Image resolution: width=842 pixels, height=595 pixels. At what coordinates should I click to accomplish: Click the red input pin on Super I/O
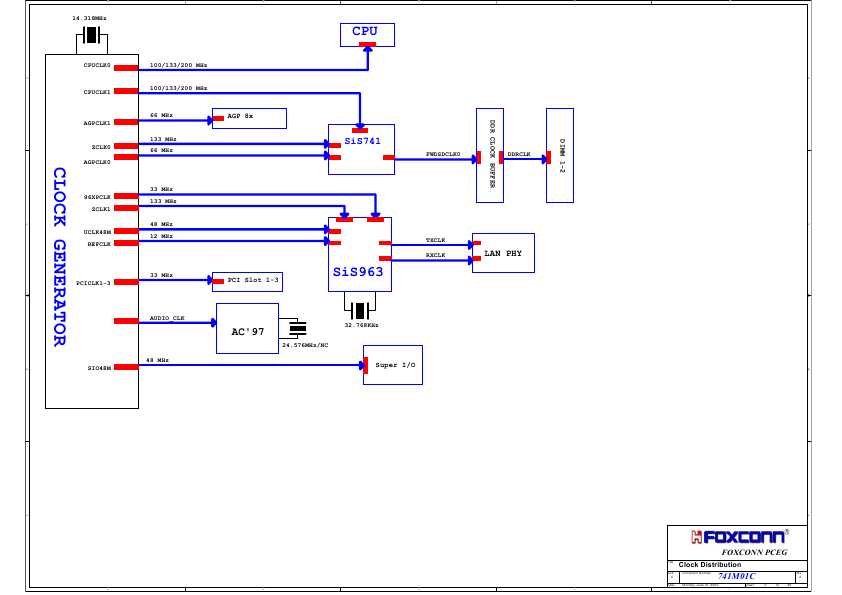[366, 365]
